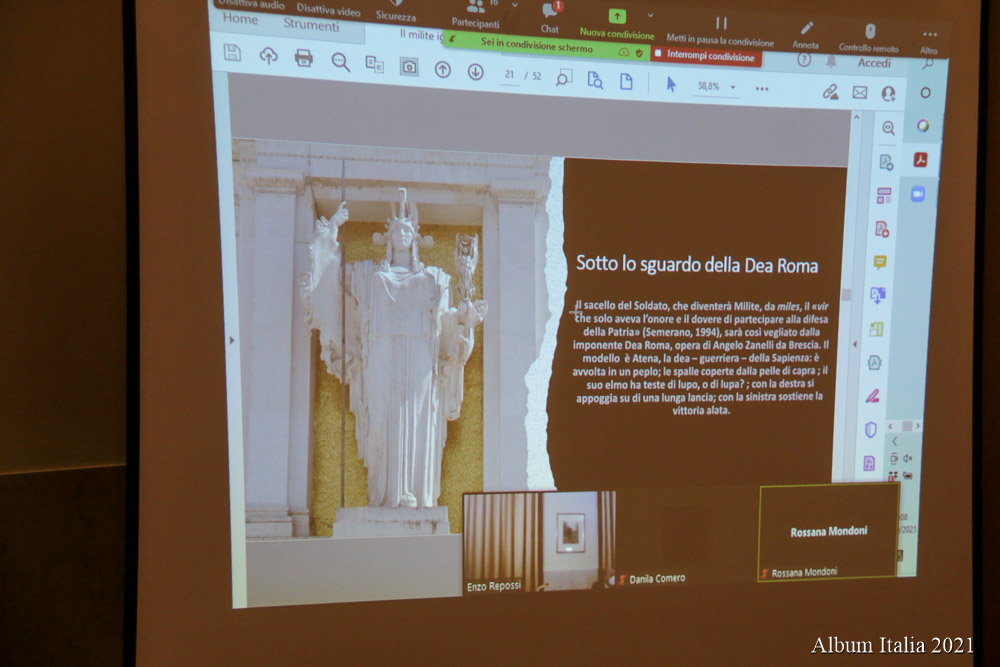Open the find text magnifier tool

(x=341, y=62)
